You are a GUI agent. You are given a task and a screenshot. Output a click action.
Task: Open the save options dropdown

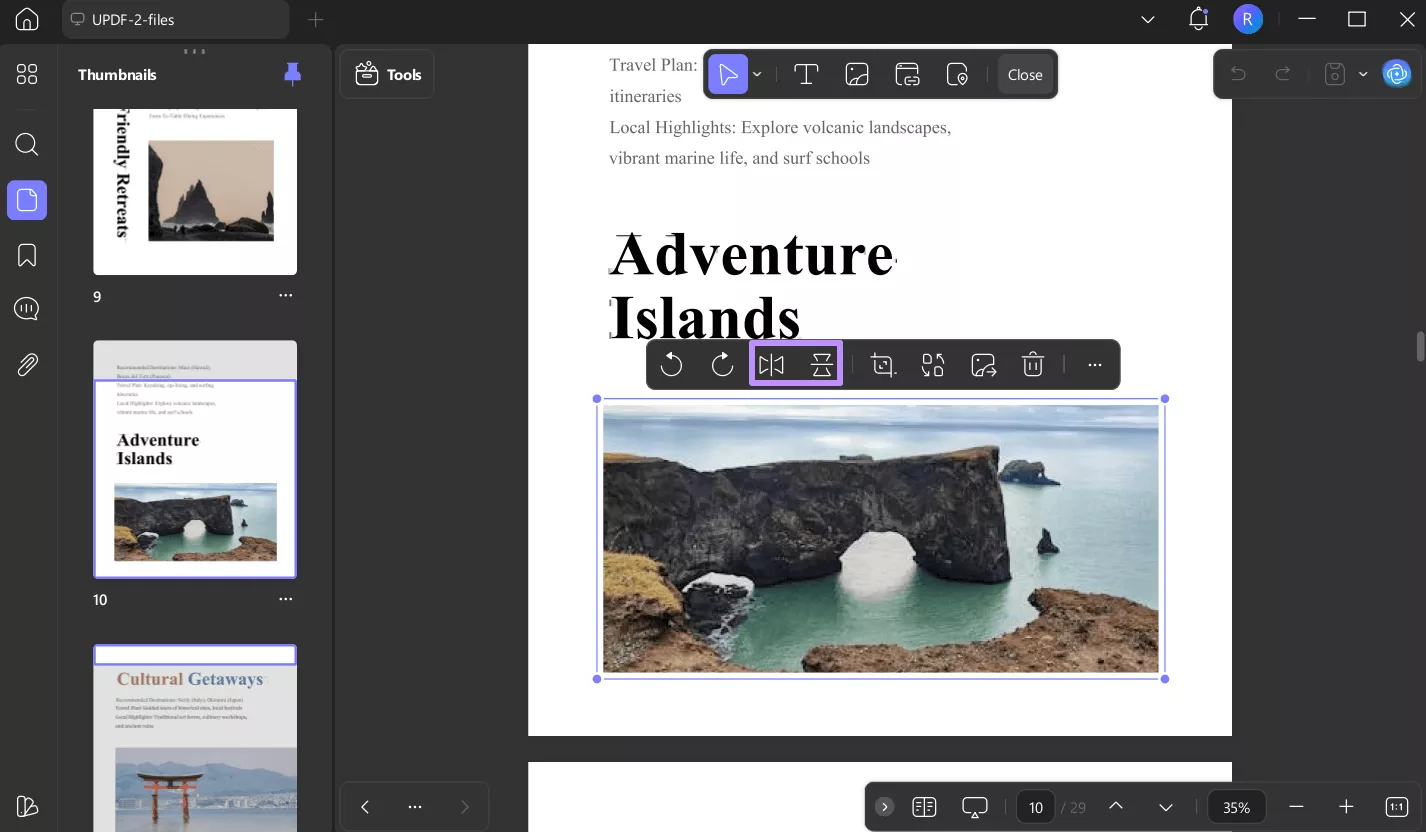[x=1363, y=74]
